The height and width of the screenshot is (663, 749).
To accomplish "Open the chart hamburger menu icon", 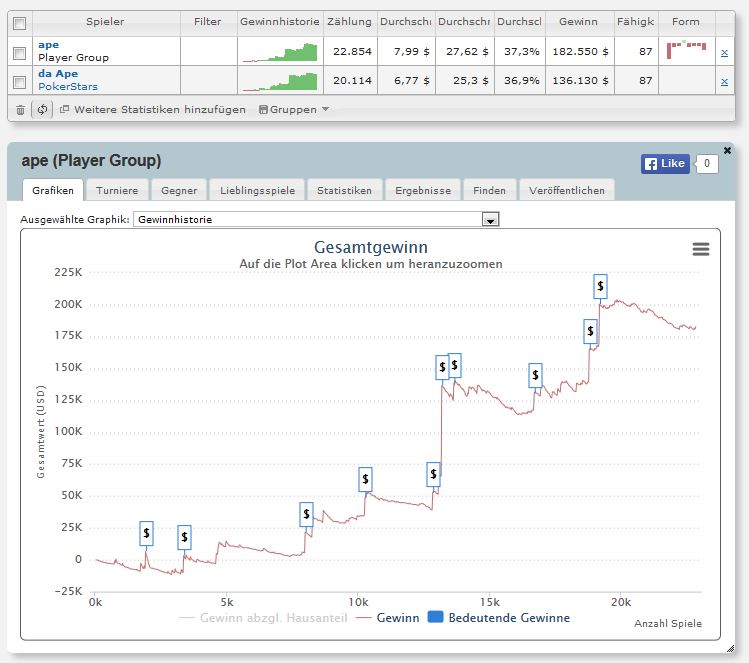I will tap(701, 249).
